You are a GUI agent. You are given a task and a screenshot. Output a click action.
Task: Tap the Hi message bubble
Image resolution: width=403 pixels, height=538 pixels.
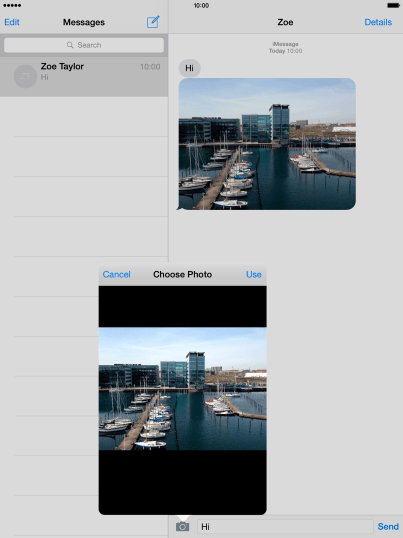tap(189, 68)
